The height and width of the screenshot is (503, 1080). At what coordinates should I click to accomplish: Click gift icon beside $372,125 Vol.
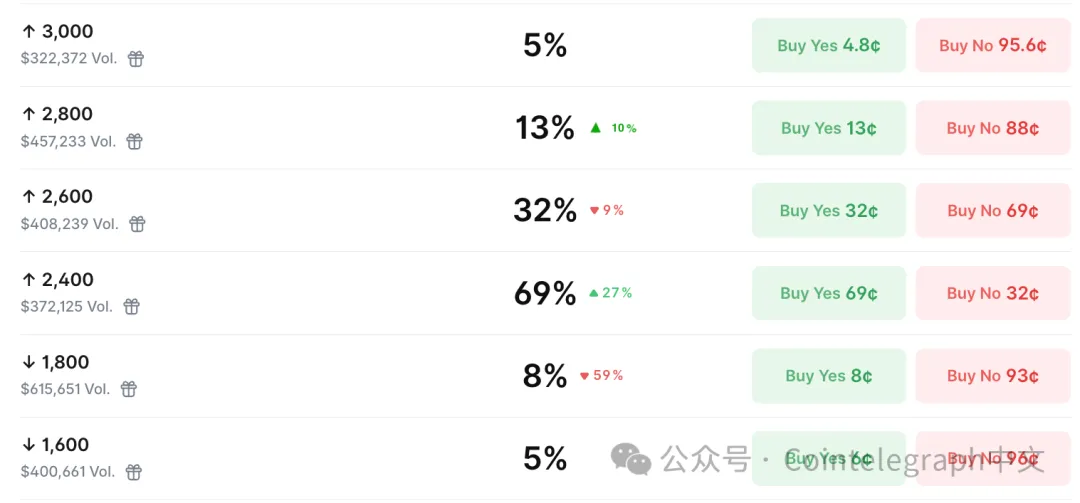(131, 307)
